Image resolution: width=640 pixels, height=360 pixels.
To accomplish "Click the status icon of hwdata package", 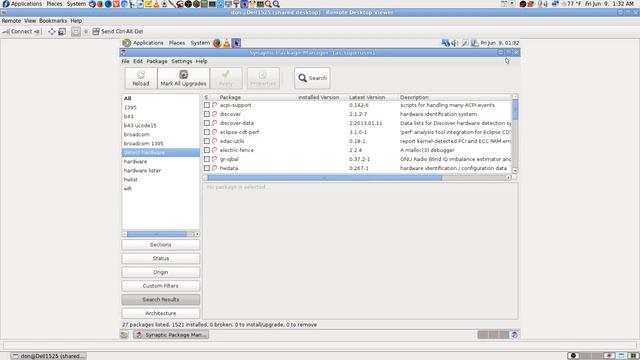I will [214, 168].
